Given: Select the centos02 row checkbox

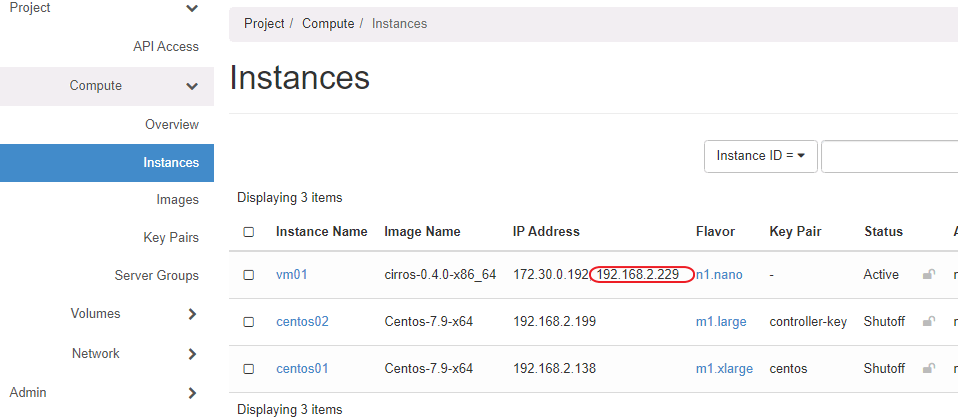Looking at the screenshot, I should coord(249,322).
